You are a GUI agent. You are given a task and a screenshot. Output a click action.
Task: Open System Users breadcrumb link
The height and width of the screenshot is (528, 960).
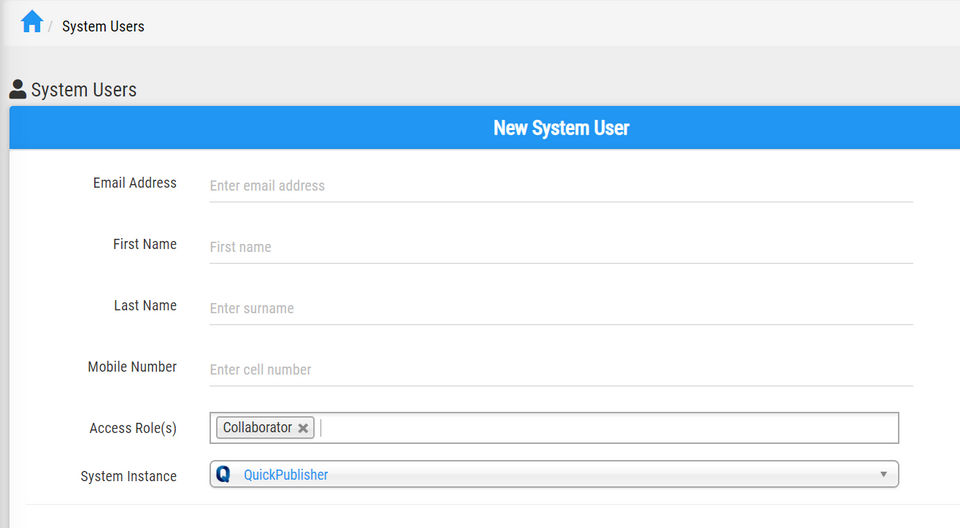103,26
